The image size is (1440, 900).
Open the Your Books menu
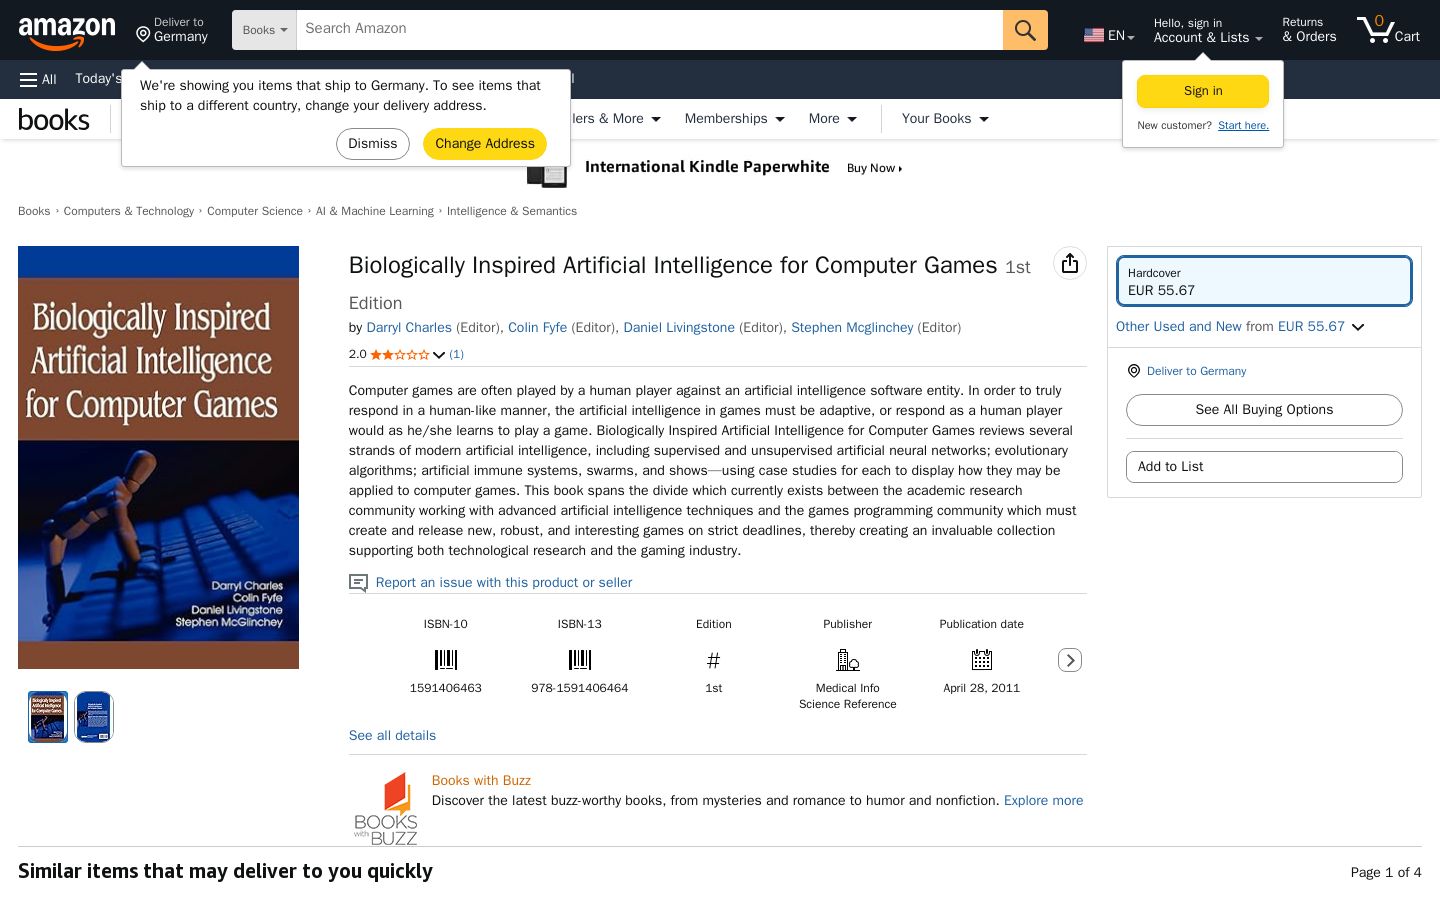tap(945, 119)
